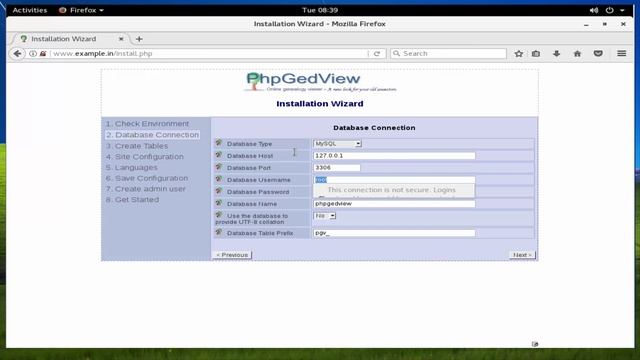Click the connection not secure warning popup
Screen dimensions: 640x360
394,191
